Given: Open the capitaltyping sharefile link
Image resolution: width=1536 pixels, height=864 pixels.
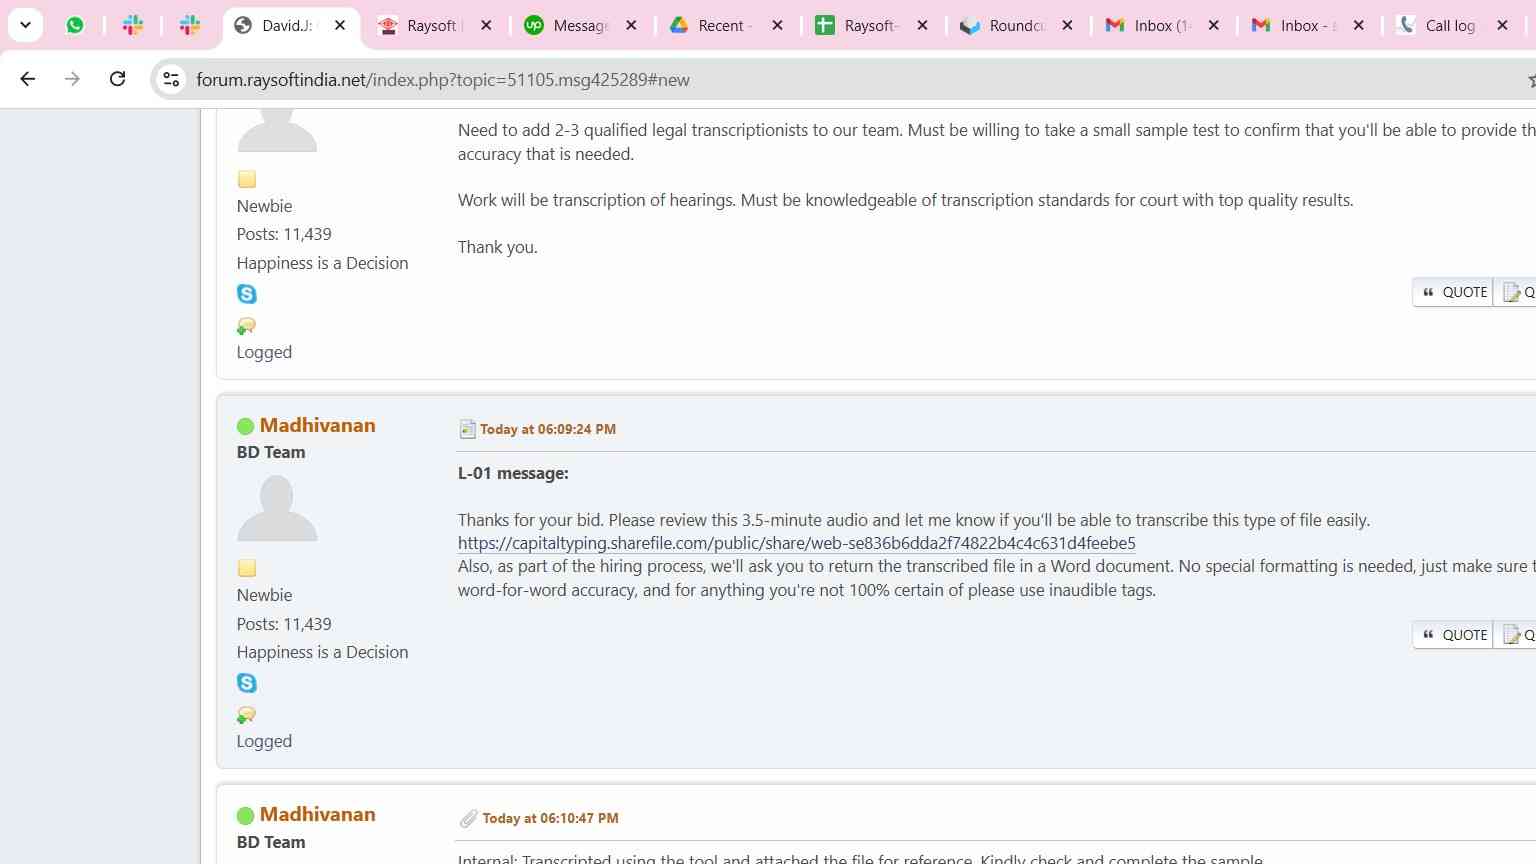Looking at the screenshot, I should click(x=797, y=543).
